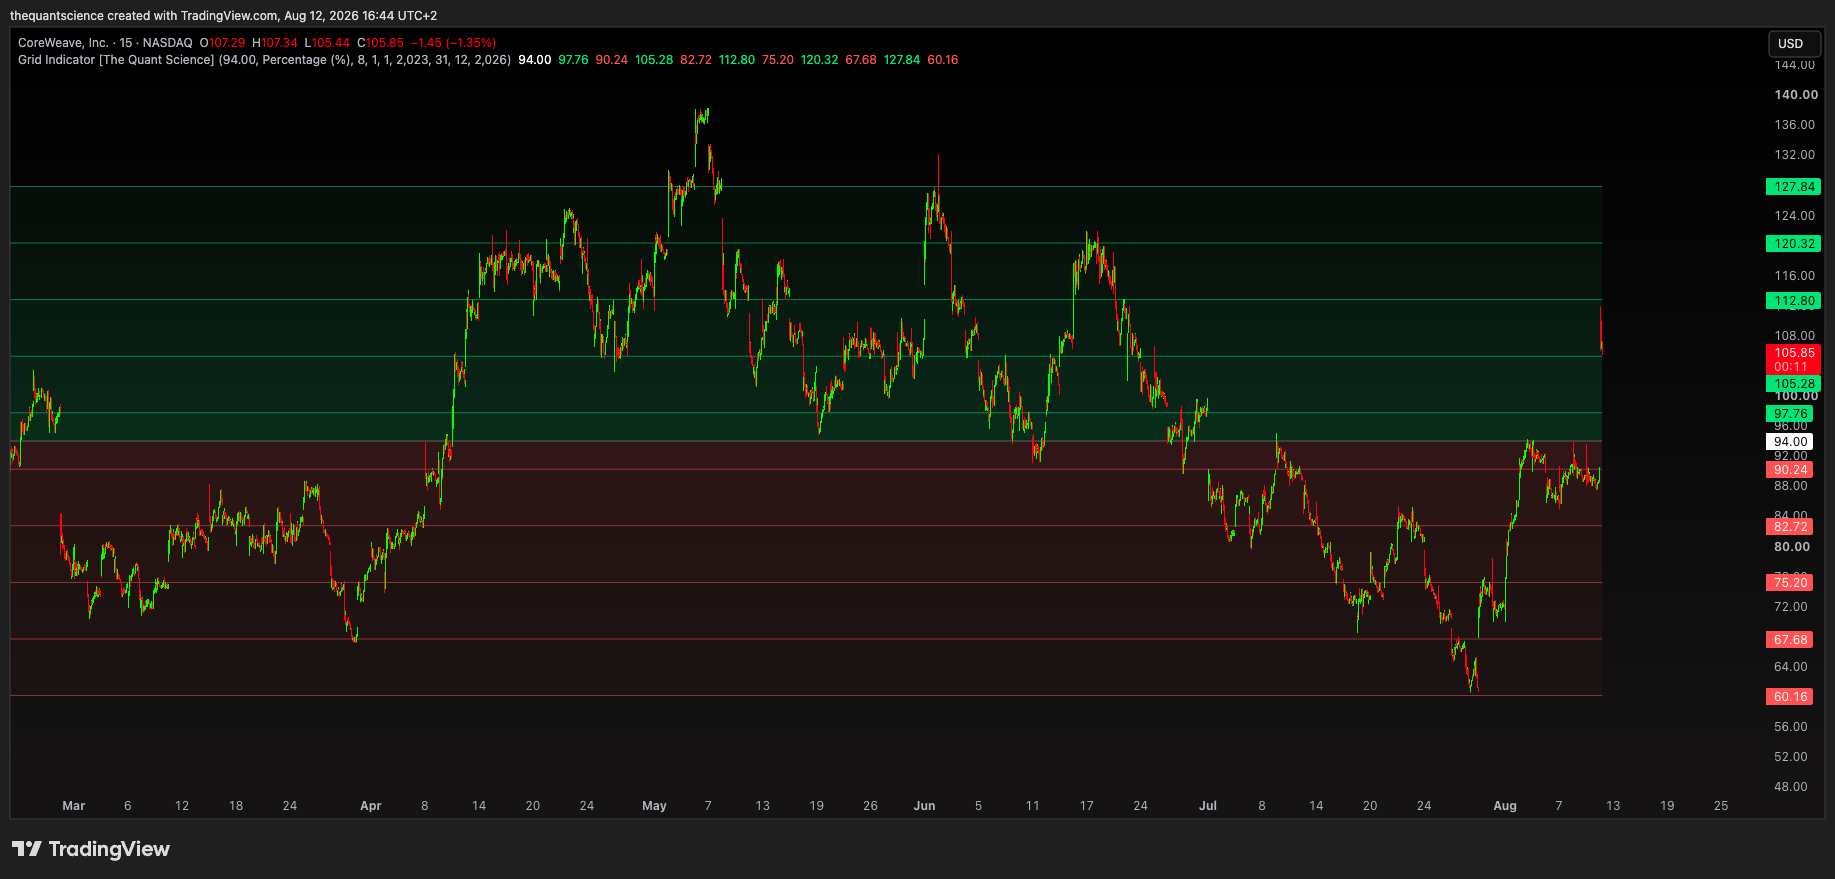Click the 124.00 price scale value
Viewport: 1835px width, 879px height.
1794,216
